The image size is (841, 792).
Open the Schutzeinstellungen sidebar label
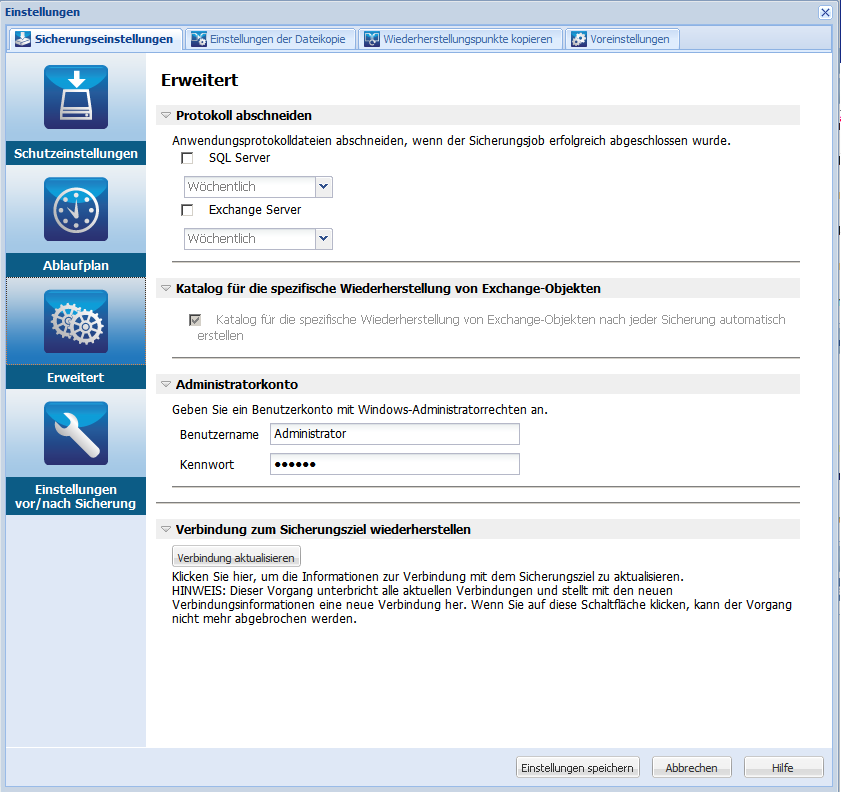tap(76, 153)
